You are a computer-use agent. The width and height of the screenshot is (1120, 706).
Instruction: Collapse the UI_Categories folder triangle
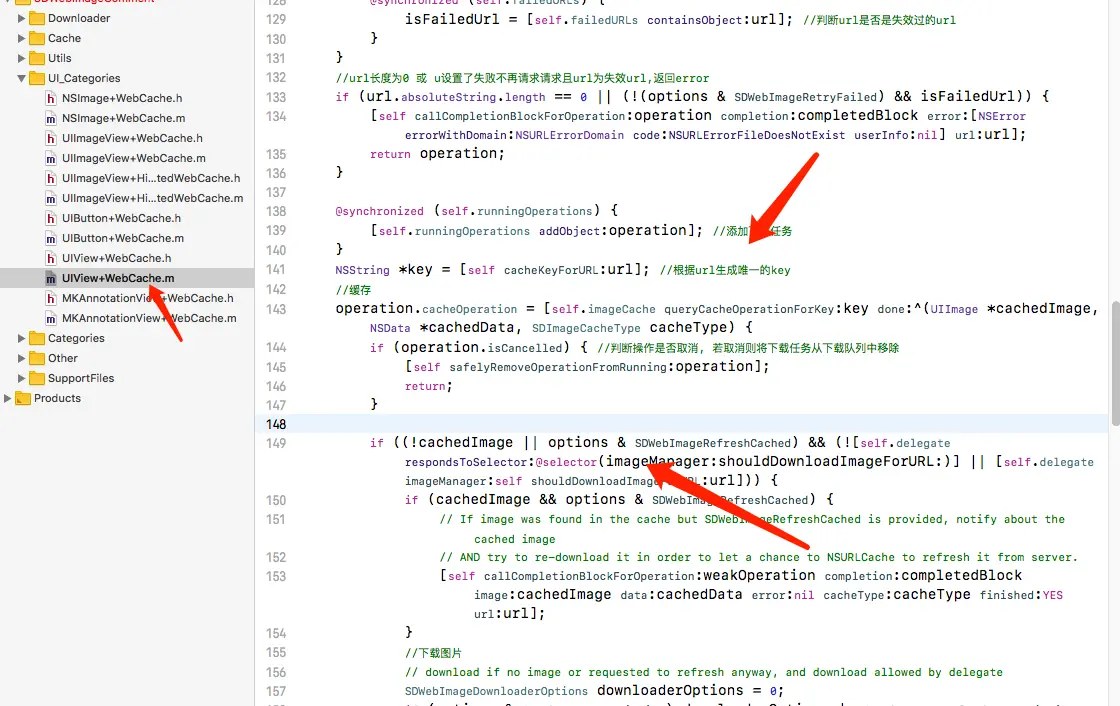click(x=21, y=78)
